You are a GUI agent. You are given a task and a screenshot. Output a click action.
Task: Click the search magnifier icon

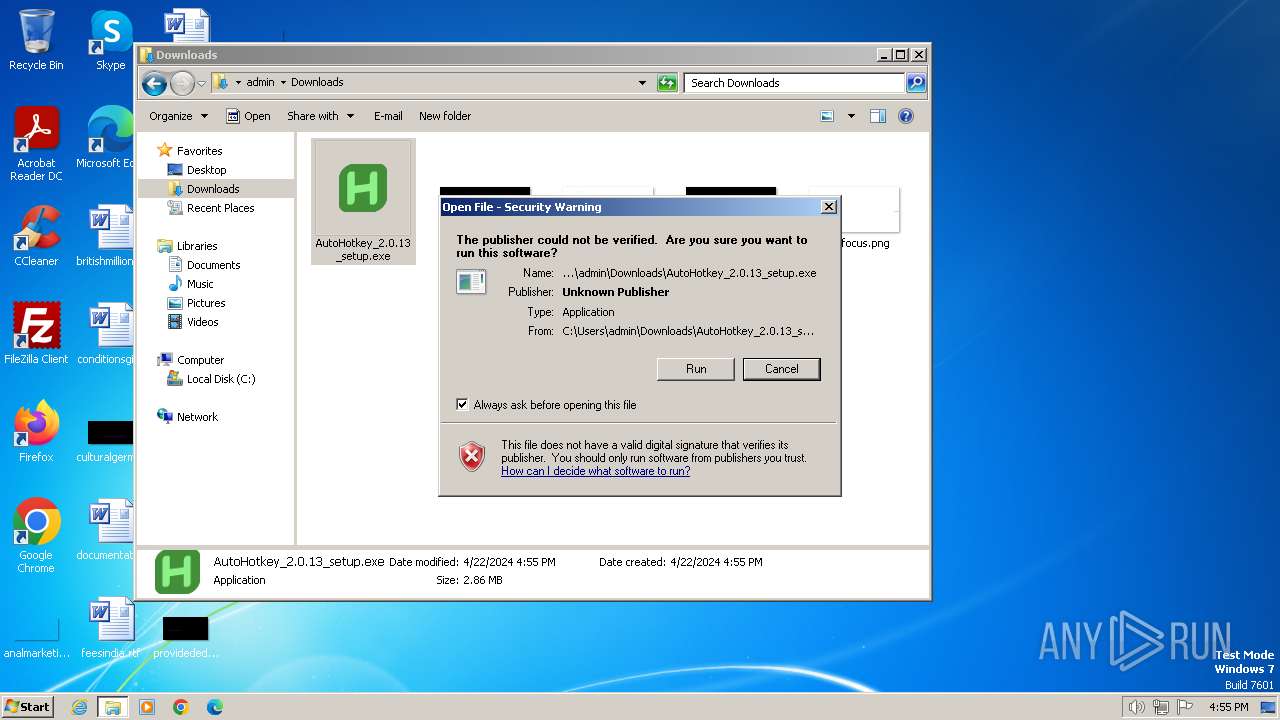(916, 83)
